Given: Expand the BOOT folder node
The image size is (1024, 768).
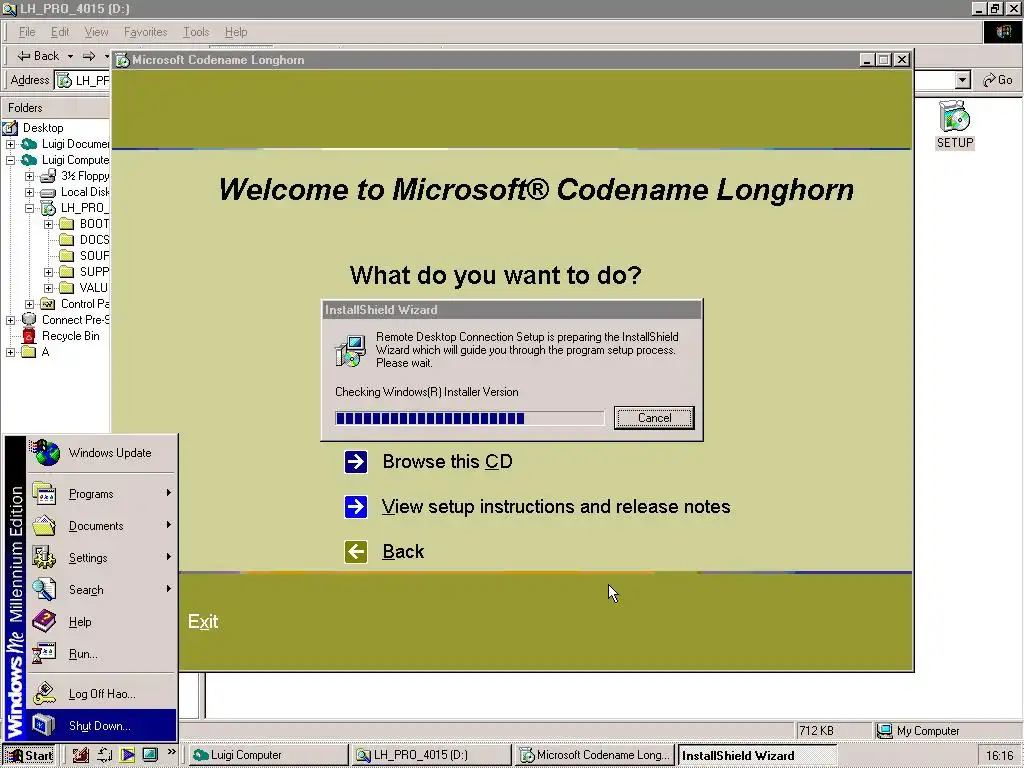Looking at the screenshot, I should coord(48,224).
